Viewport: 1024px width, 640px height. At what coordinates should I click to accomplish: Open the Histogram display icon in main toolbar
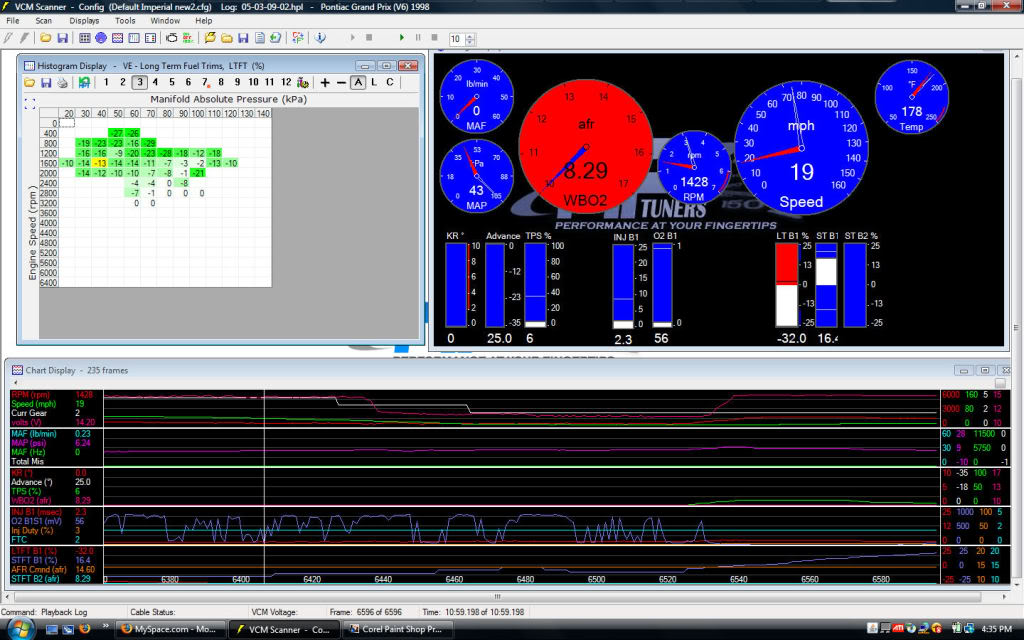click(134, 38)
